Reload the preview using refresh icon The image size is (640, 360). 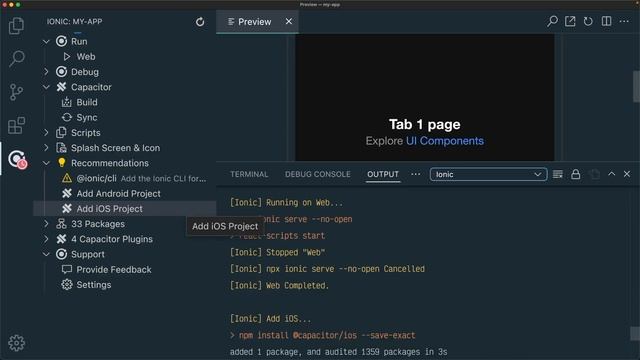click(588, 21)
